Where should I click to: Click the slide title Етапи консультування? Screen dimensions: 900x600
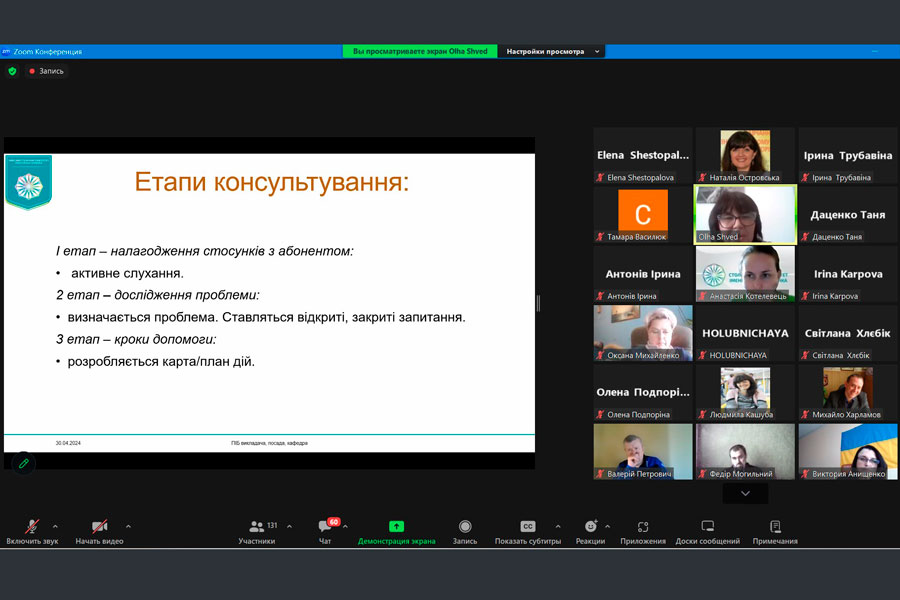coord(271,182)
